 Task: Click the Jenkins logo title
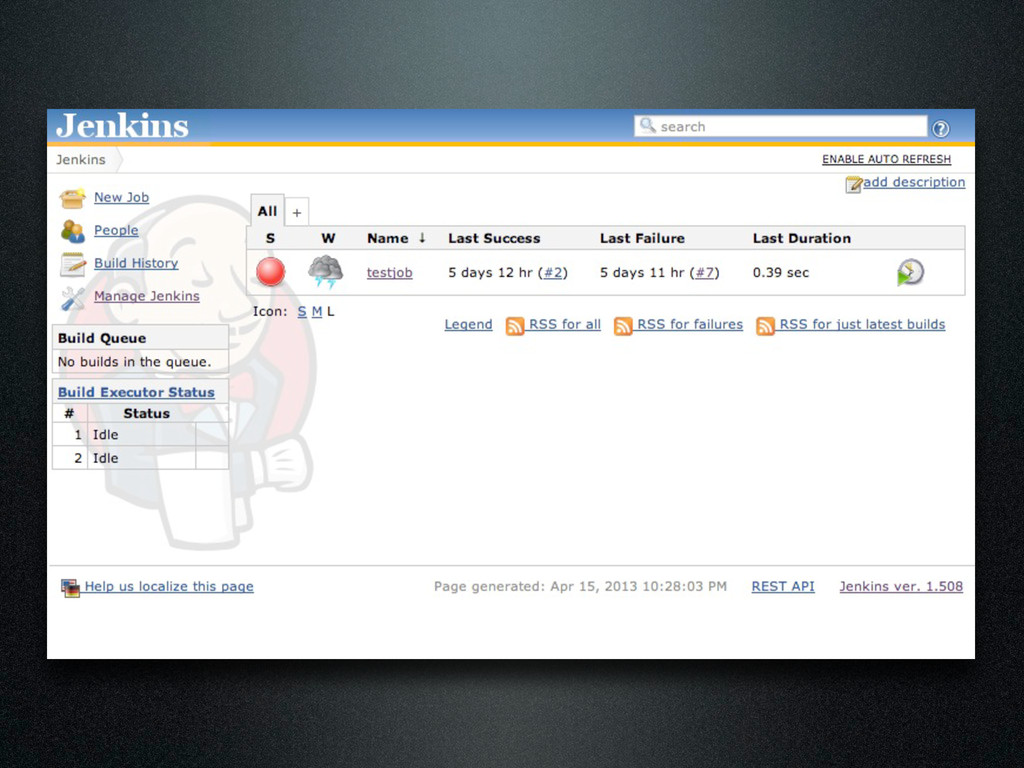(x=123, y=125)
